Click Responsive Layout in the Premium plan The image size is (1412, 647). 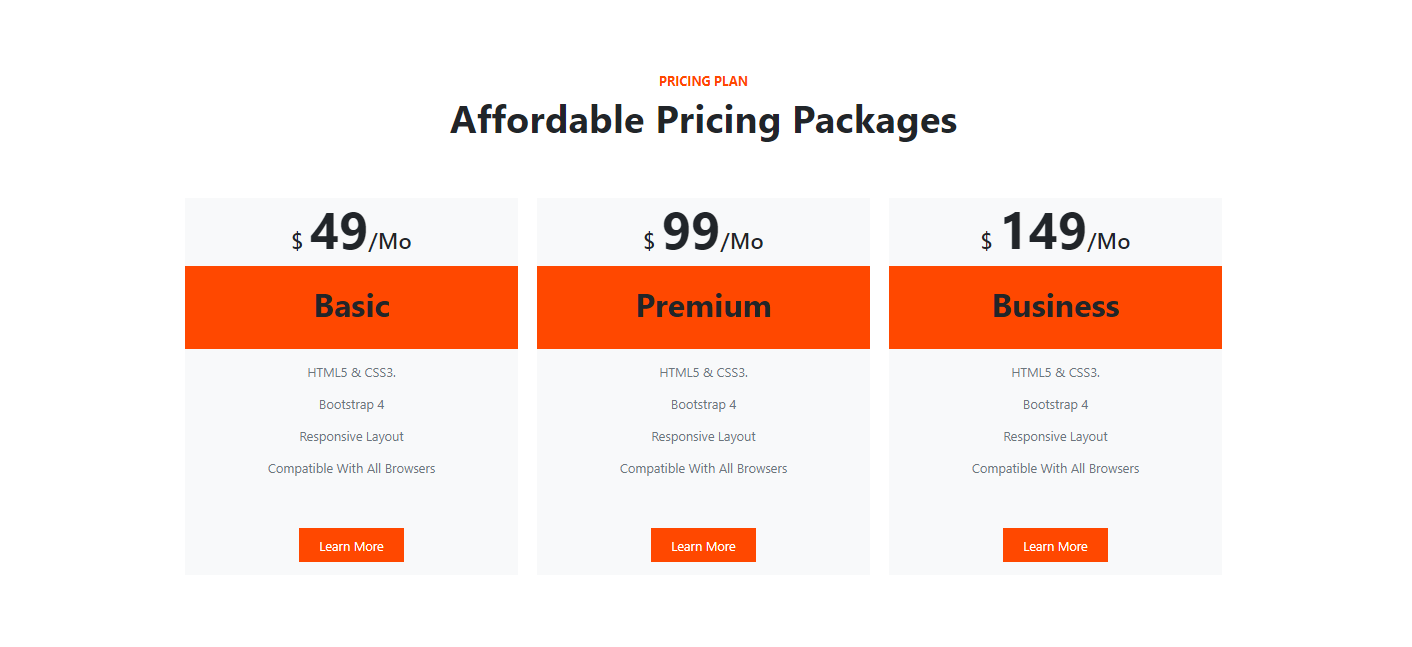point(703,437)
